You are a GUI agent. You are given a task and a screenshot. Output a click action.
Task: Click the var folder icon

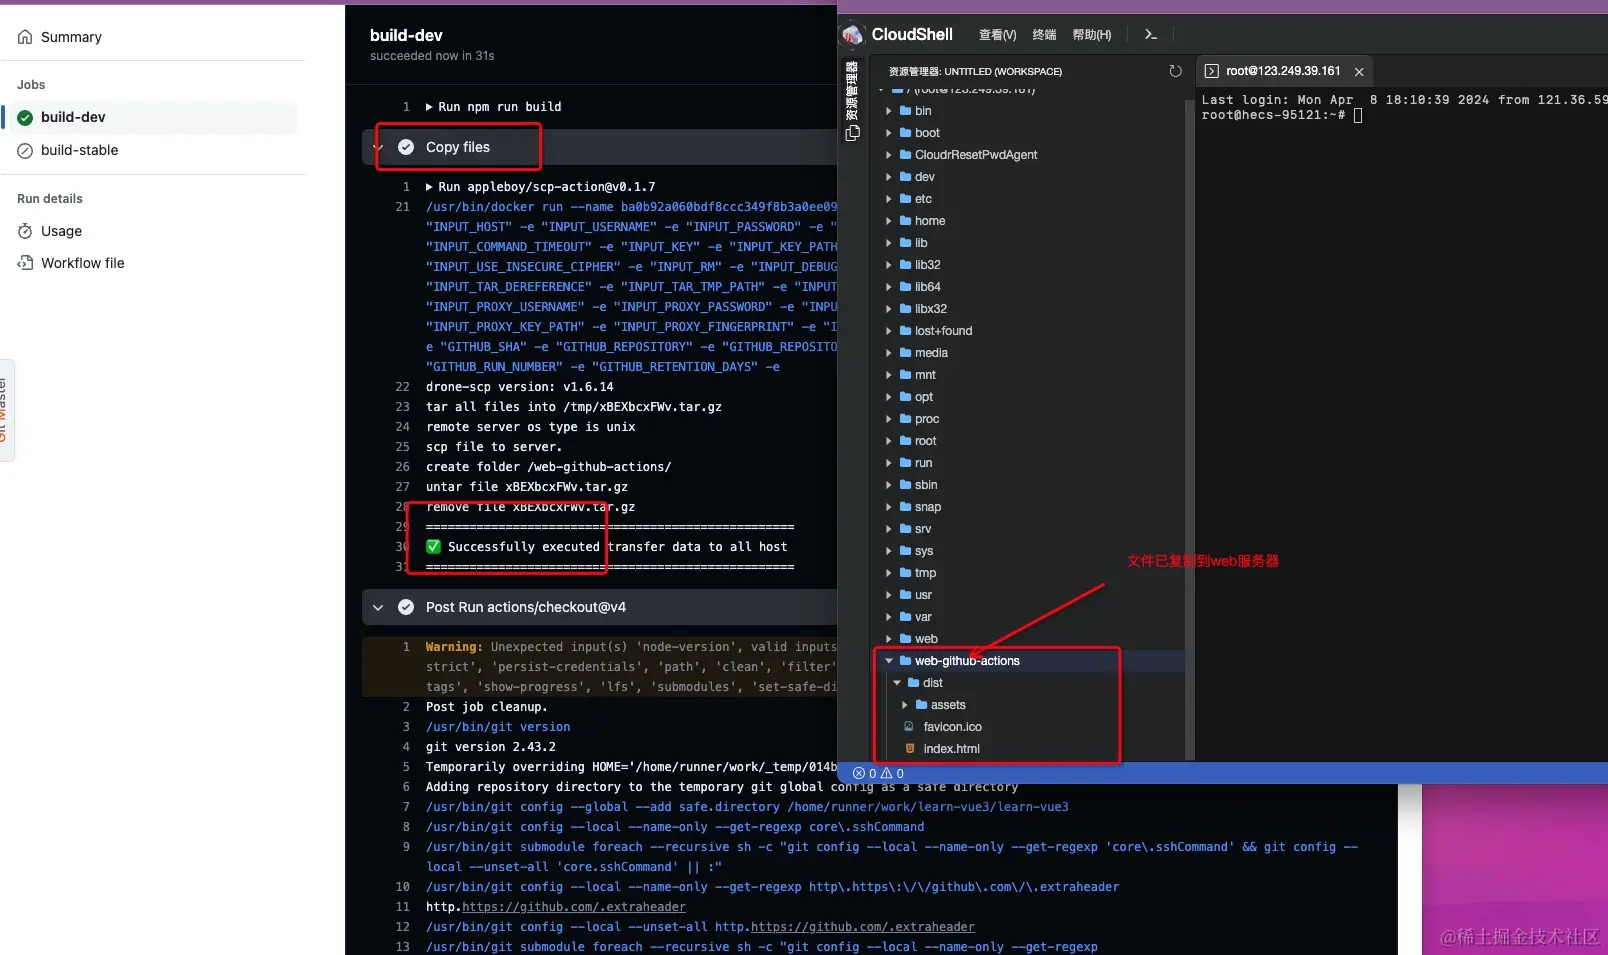coord(905,617)
